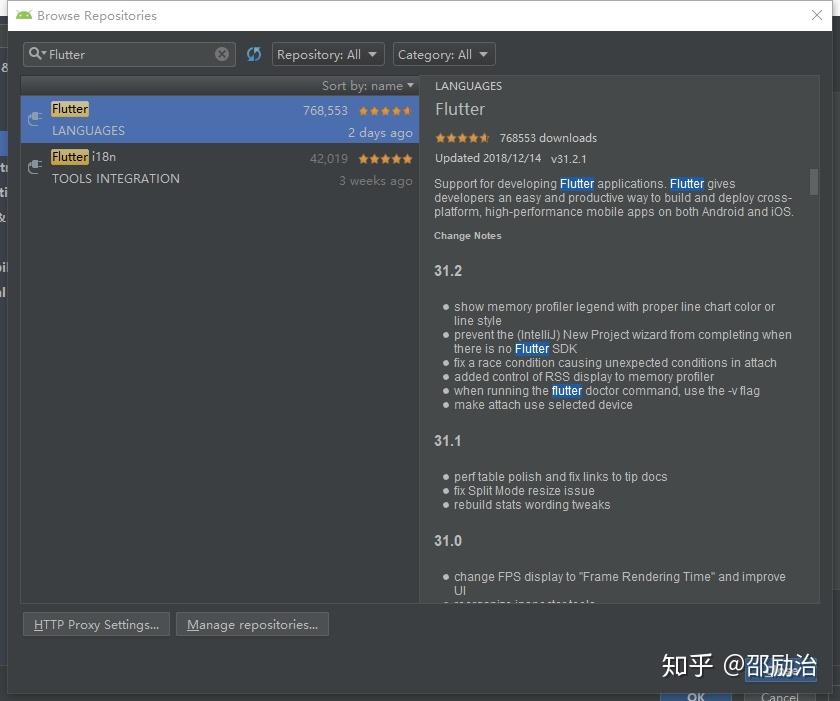Click the highlighted Flutter link in the description
The width and height of the screenshot is (840, 701).
coord(577,184)
